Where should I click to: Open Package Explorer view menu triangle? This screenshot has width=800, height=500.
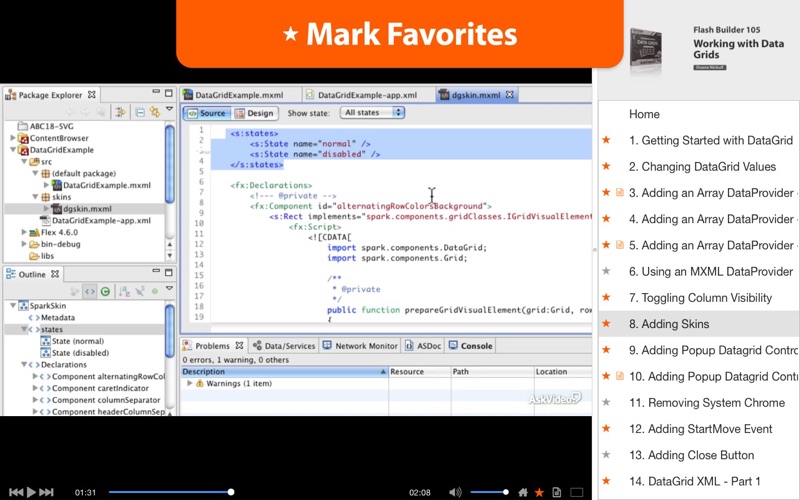[x=169, y=109]
